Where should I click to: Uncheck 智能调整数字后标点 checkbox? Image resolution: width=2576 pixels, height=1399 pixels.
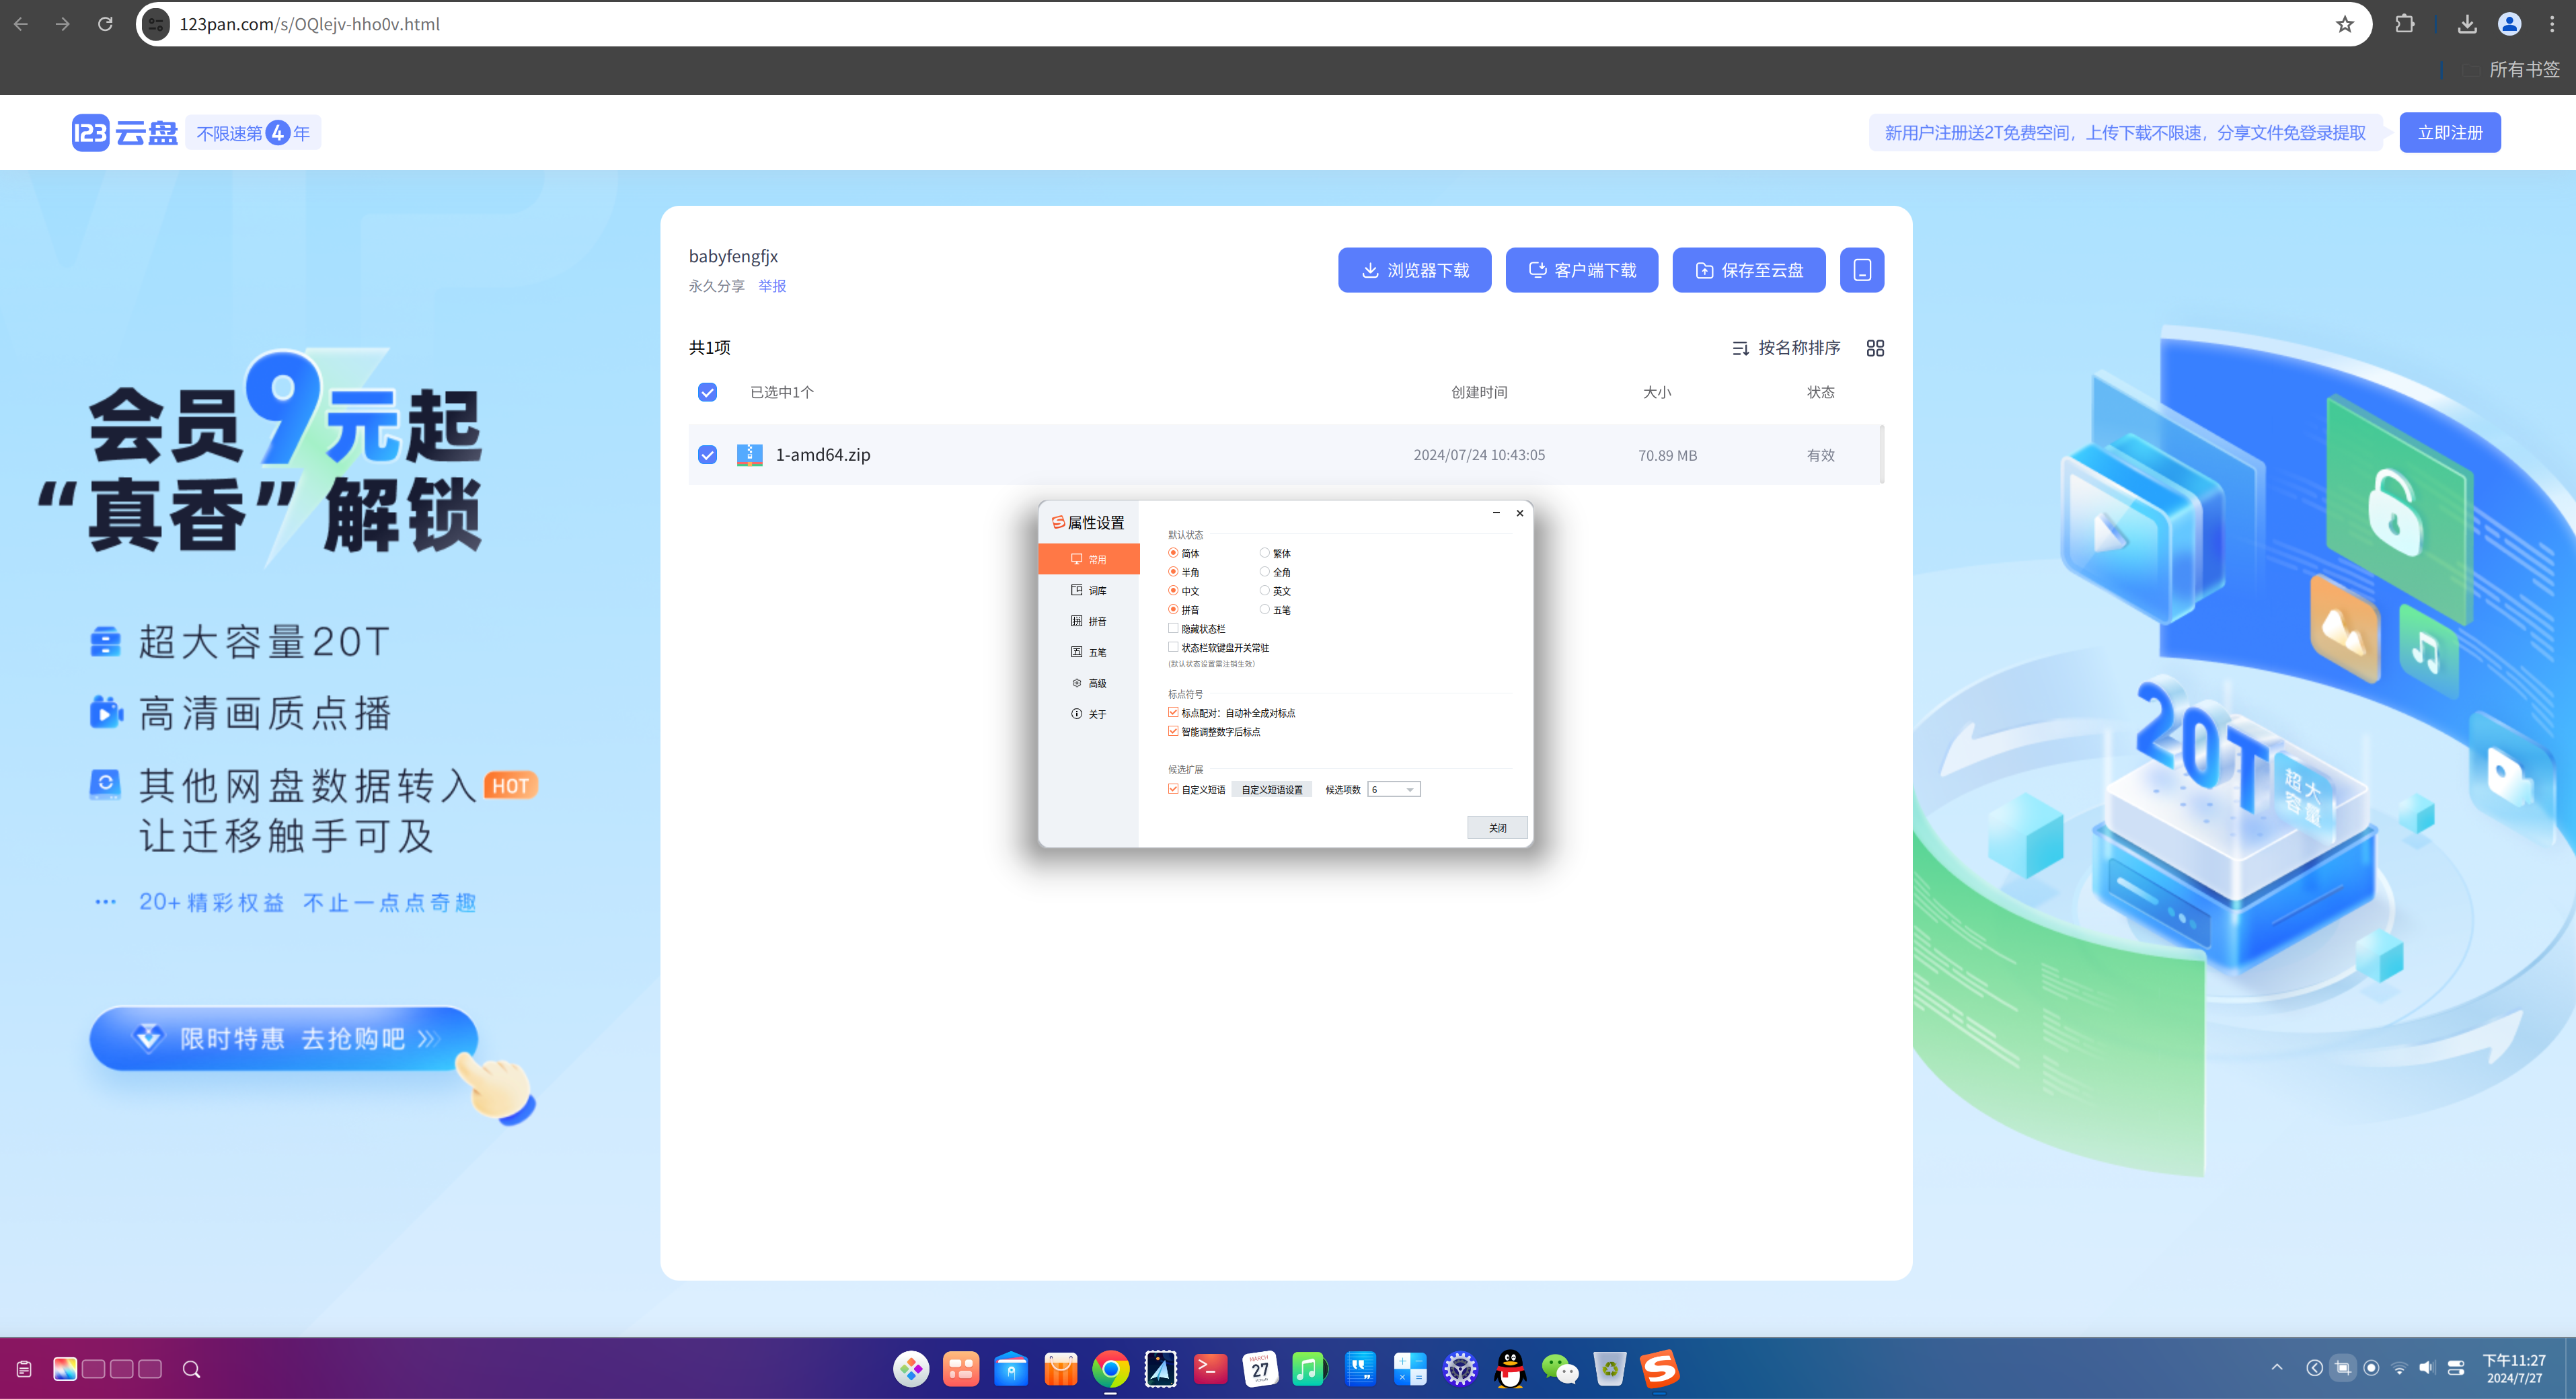pyautogui.click(x=1173, y=732)
